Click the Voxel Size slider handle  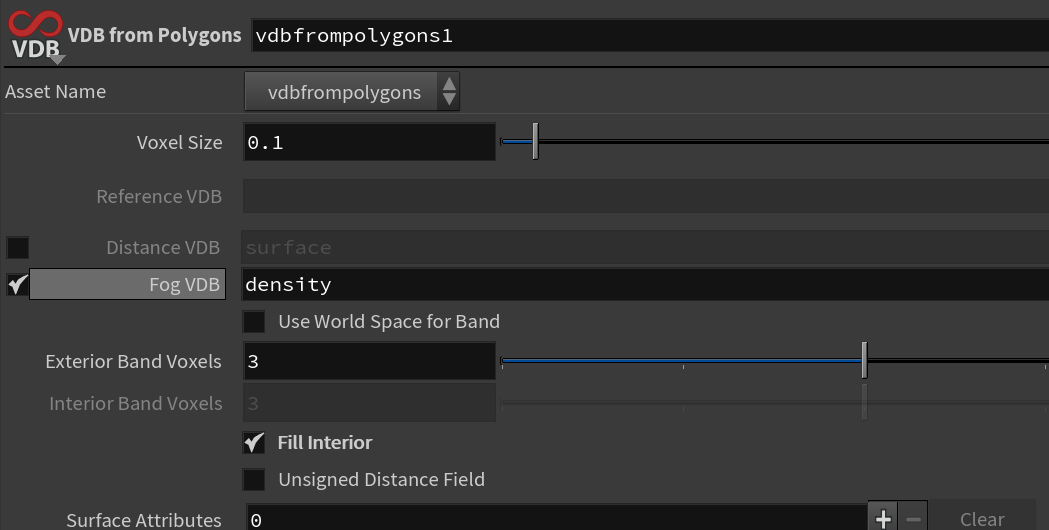click(x=535, y=141)
